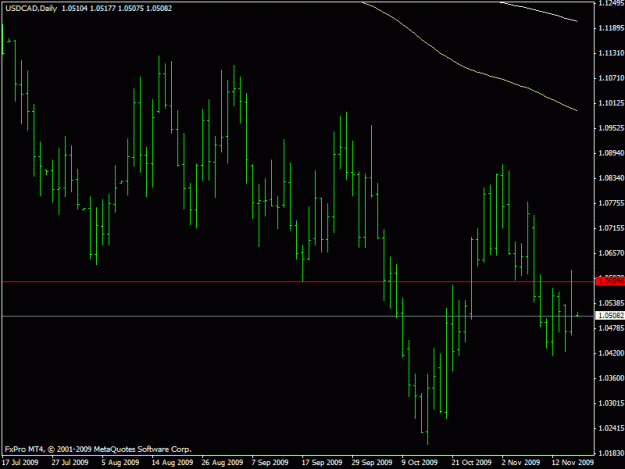This screenshot has height=469, width=625.
Task: Click the 1.08340 price axis label
Action: [x=611, y=178]
